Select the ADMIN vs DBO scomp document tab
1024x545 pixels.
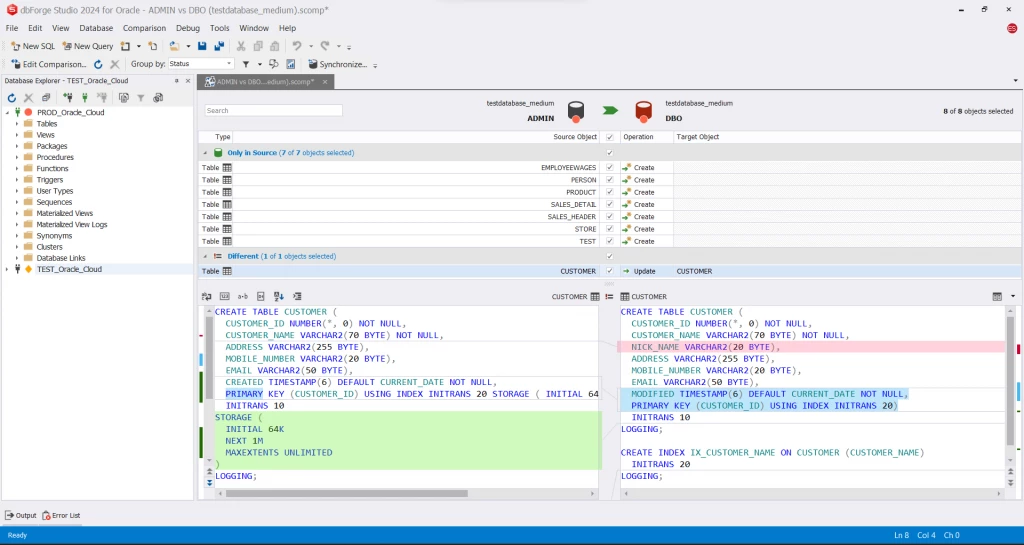coord(265,82)
